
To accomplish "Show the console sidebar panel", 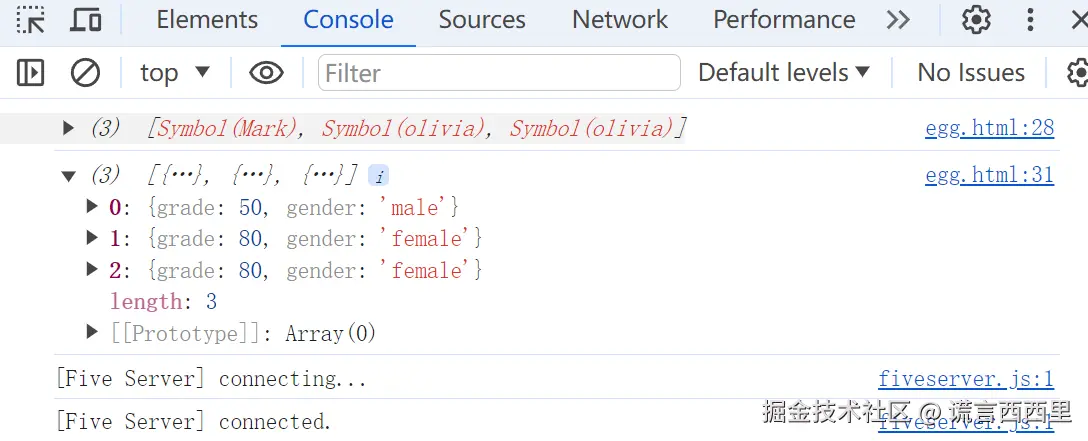I will [31, 72].
